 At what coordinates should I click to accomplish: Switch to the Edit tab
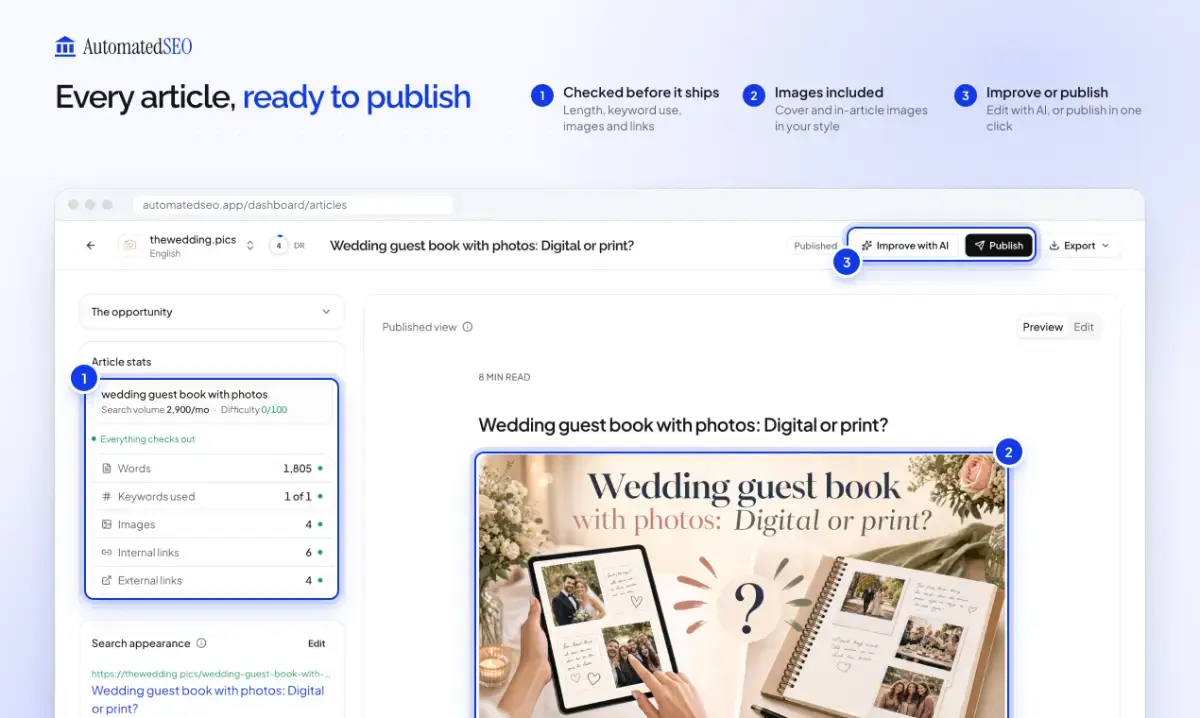click(x=1083, y=327)
